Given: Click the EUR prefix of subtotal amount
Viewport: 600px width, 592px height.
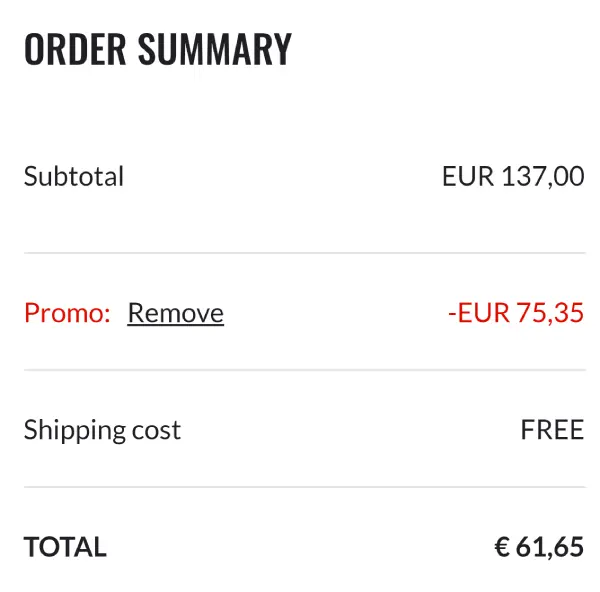Looking at the screenshot, I should [x=468, y=176].
